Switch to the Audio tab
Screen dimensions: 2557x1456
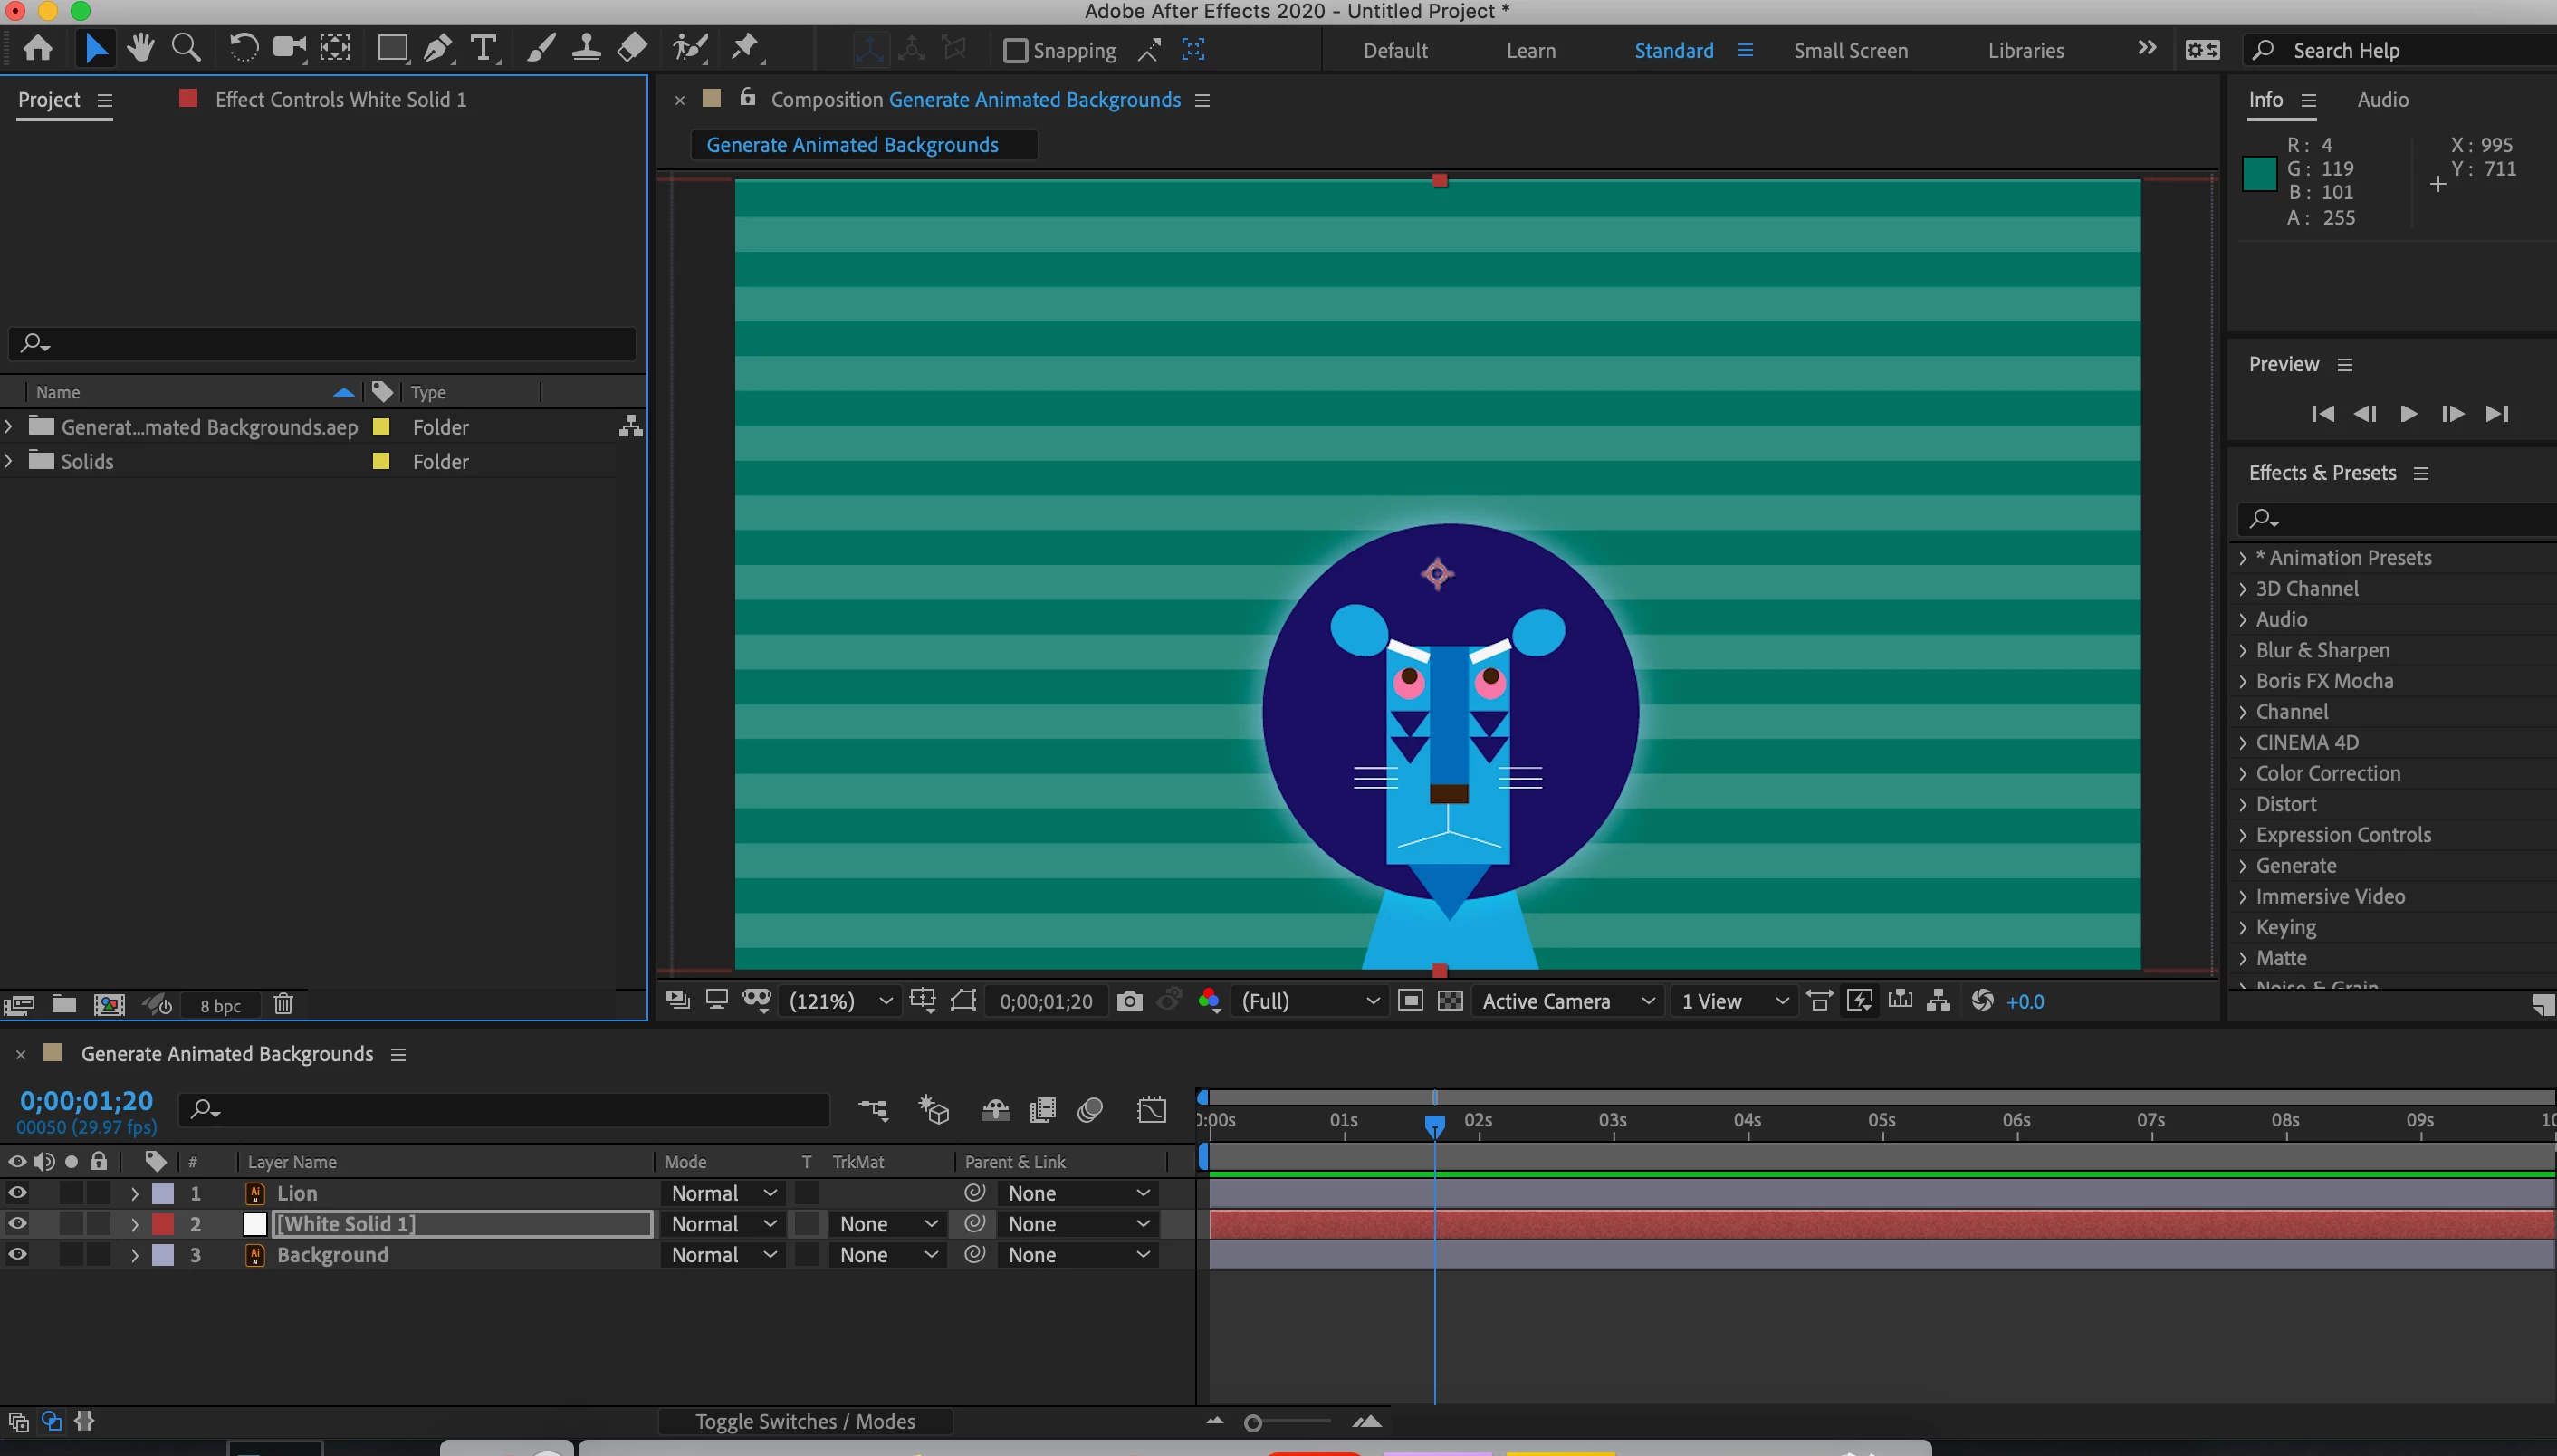point(2382,99)
